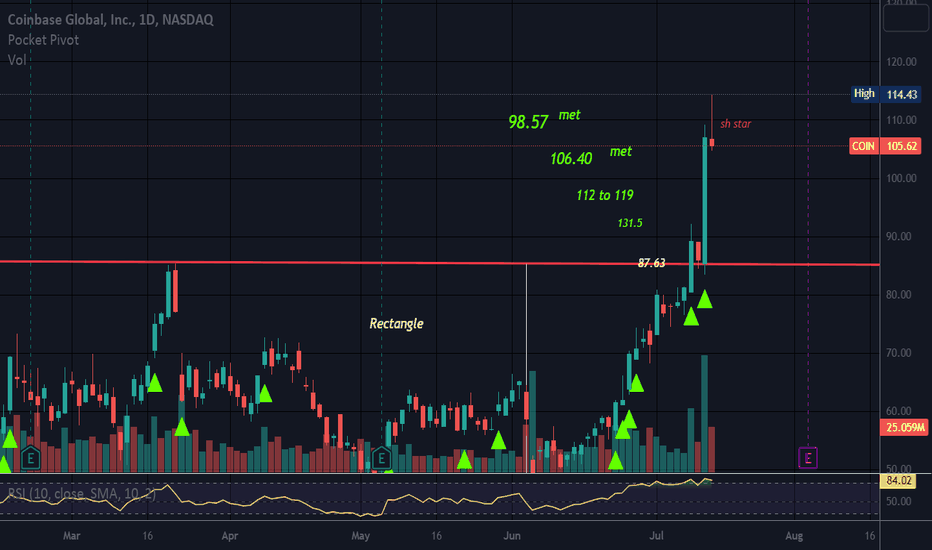Click the COIN price label tag
This screenshot has height=550, width=932.
(x=864, y=146)
